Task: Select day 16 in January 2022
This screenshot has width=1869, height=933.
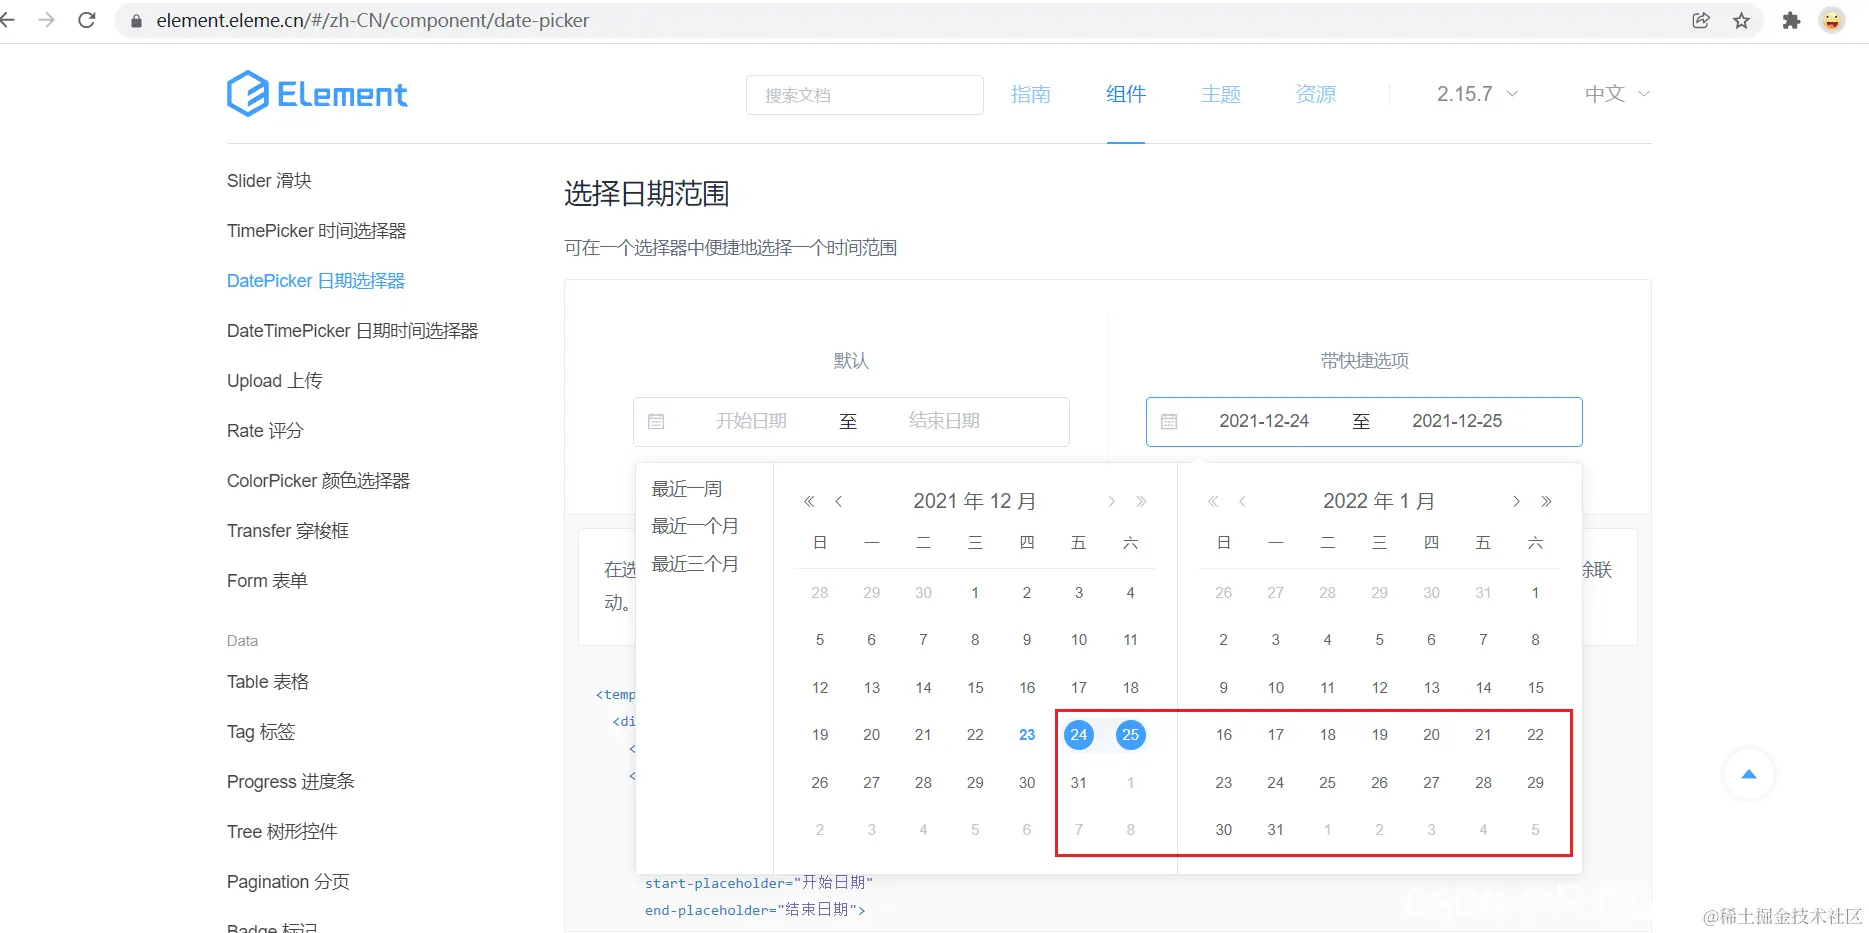Action: (x=1224, y=735)
